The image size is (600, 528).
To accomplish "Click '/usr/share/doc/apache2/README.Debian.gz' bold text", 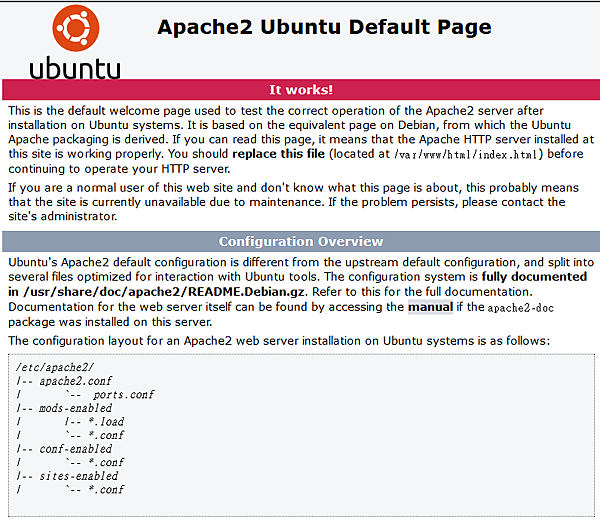I will [164, 292].
